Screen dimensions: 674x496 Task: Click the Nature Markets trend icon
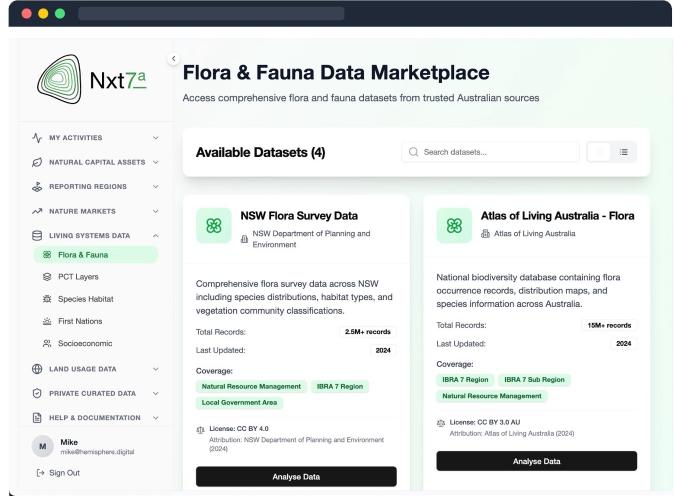tap(37, 211)
